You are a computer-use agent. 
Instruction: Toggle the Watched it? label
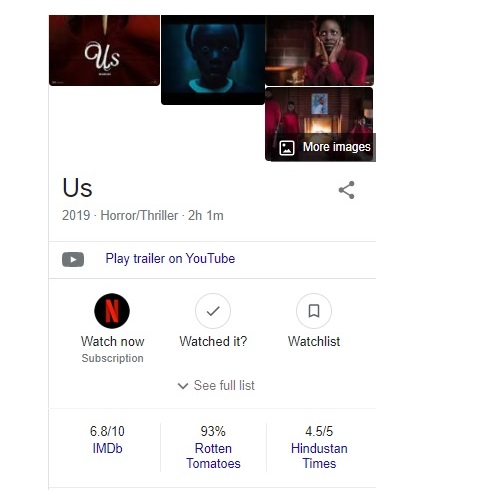tap(213, 341)
